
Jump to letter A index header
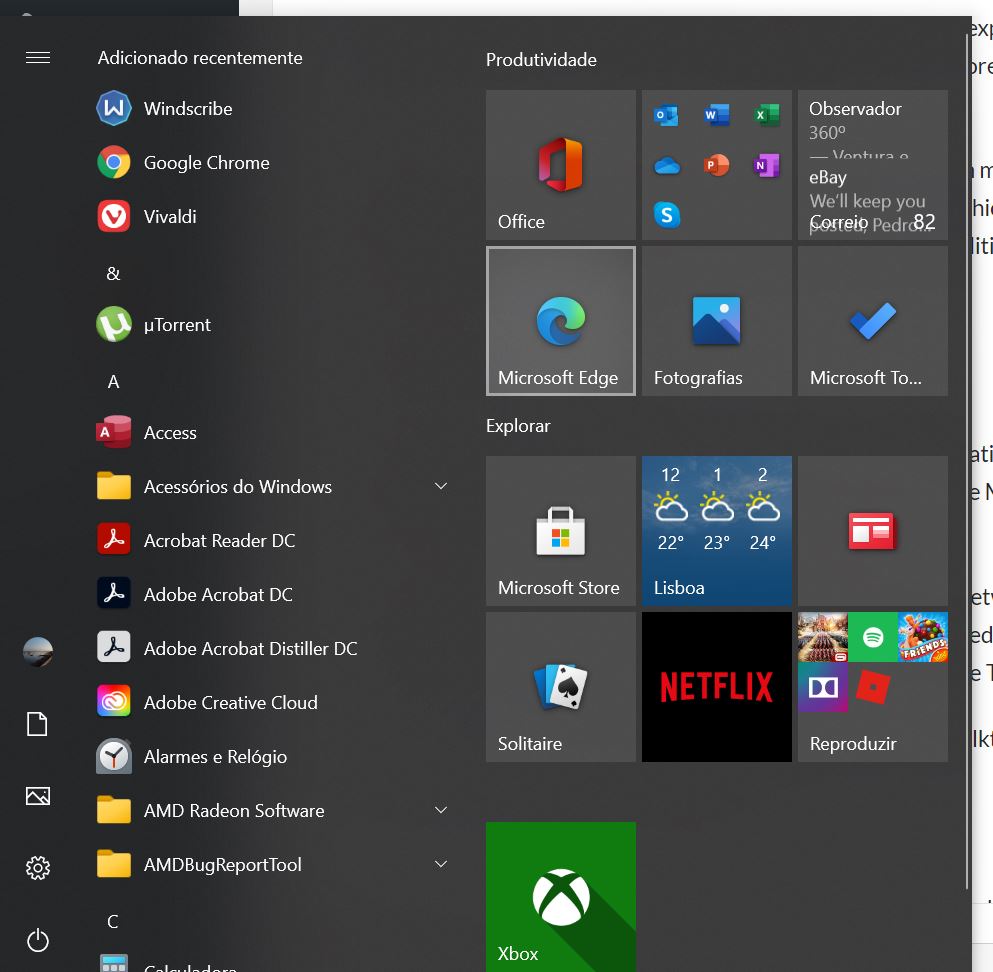(x=113, y=382)
